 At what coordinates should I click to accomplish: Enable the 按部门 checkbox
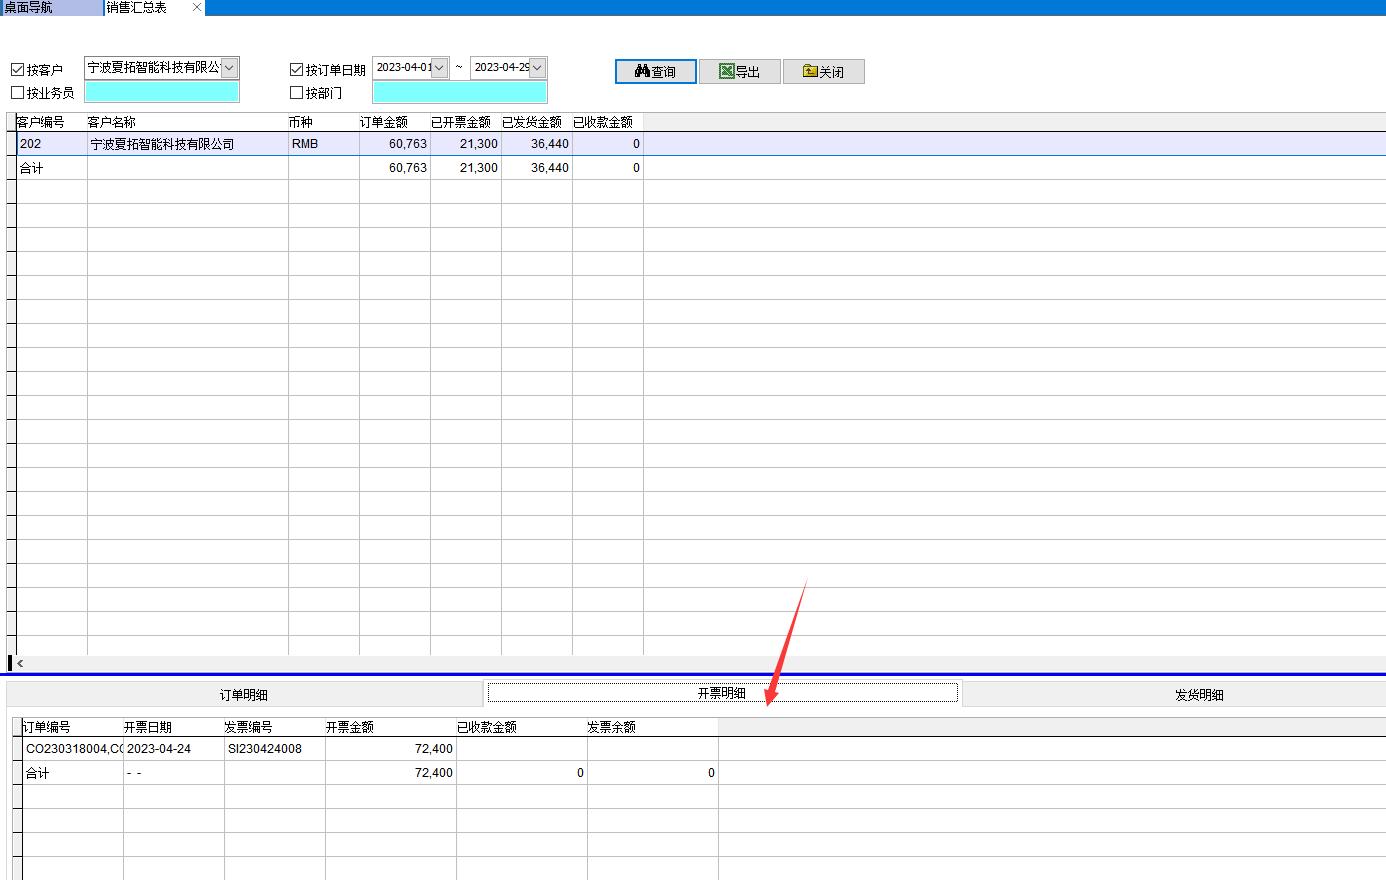click(296, 93)
